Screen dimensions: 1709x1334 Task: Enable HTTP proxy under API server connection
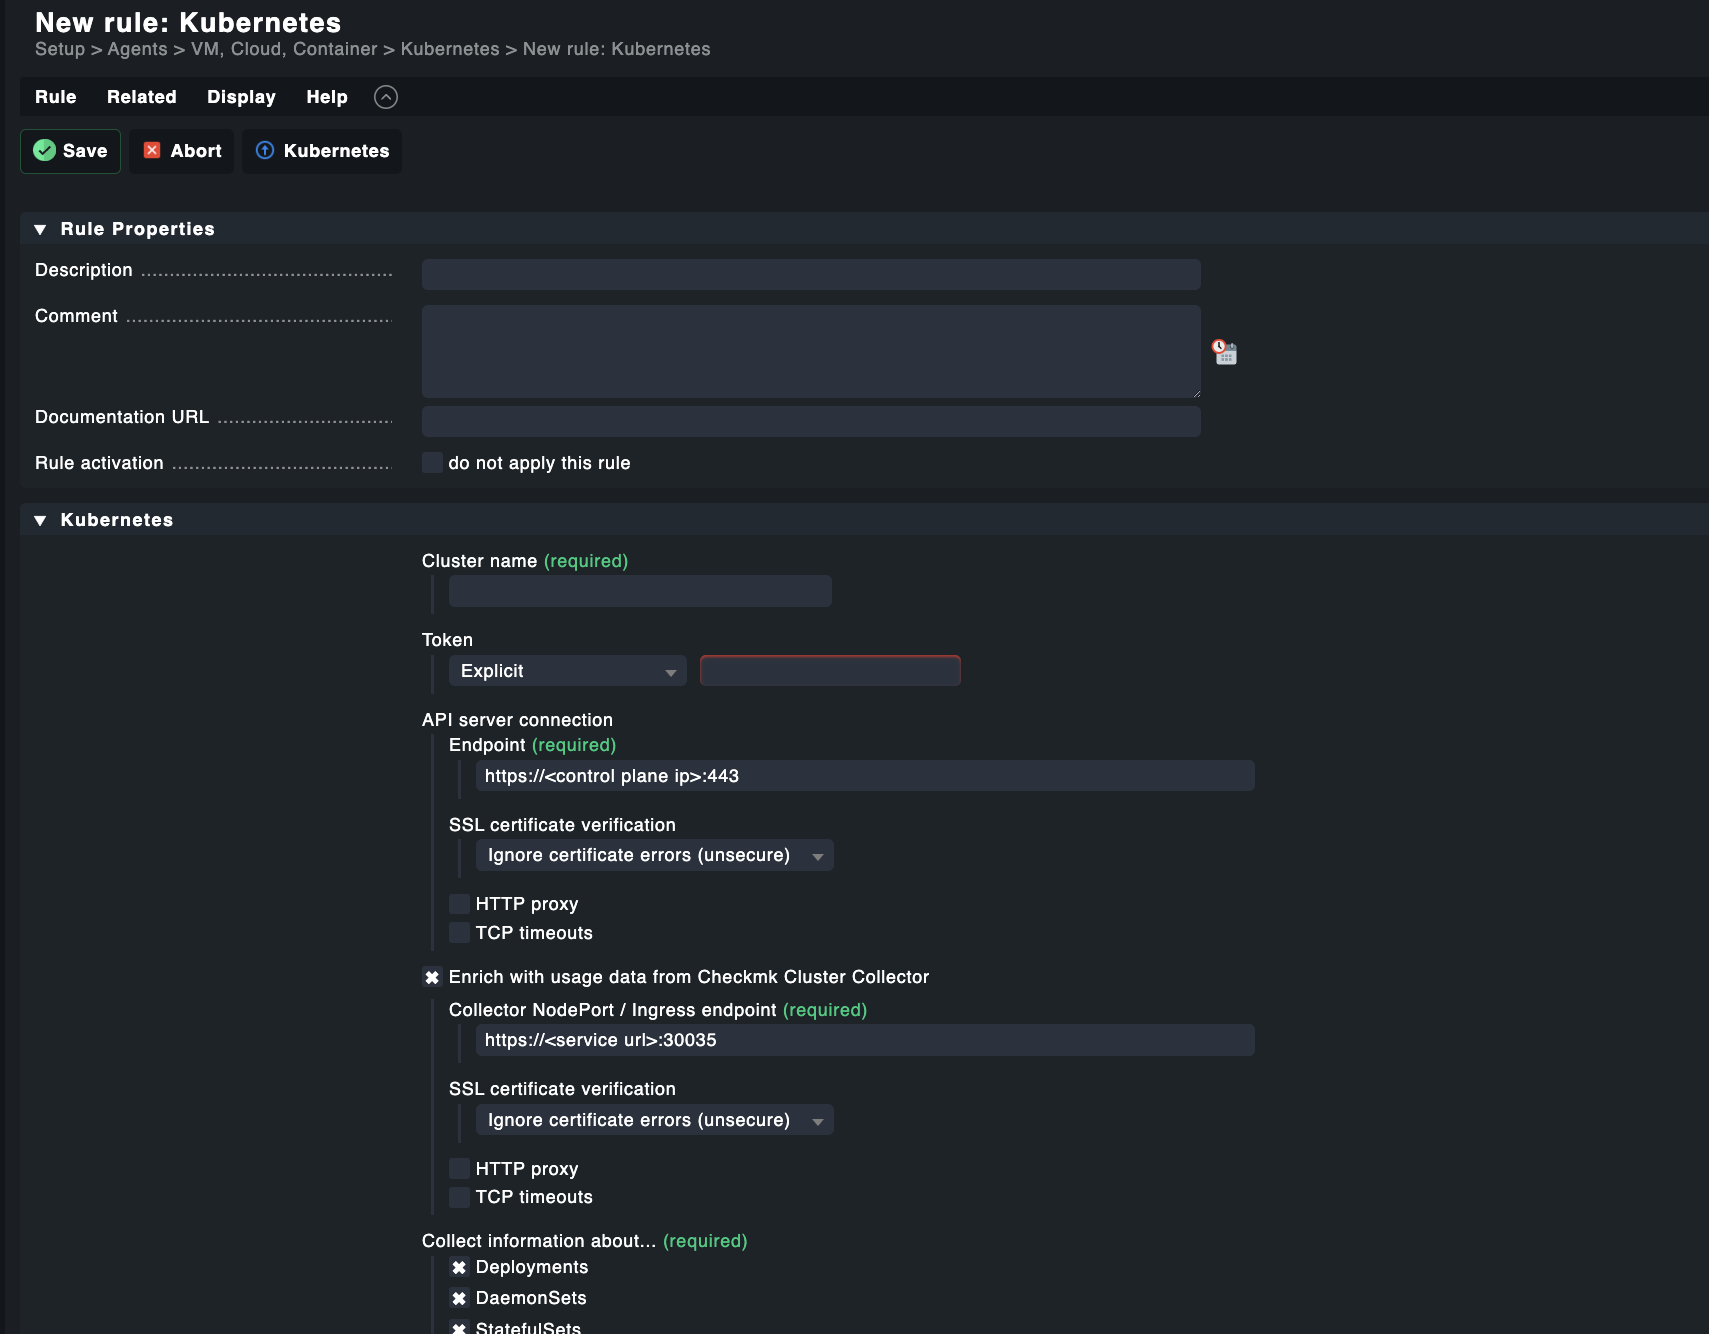[459, 903]
